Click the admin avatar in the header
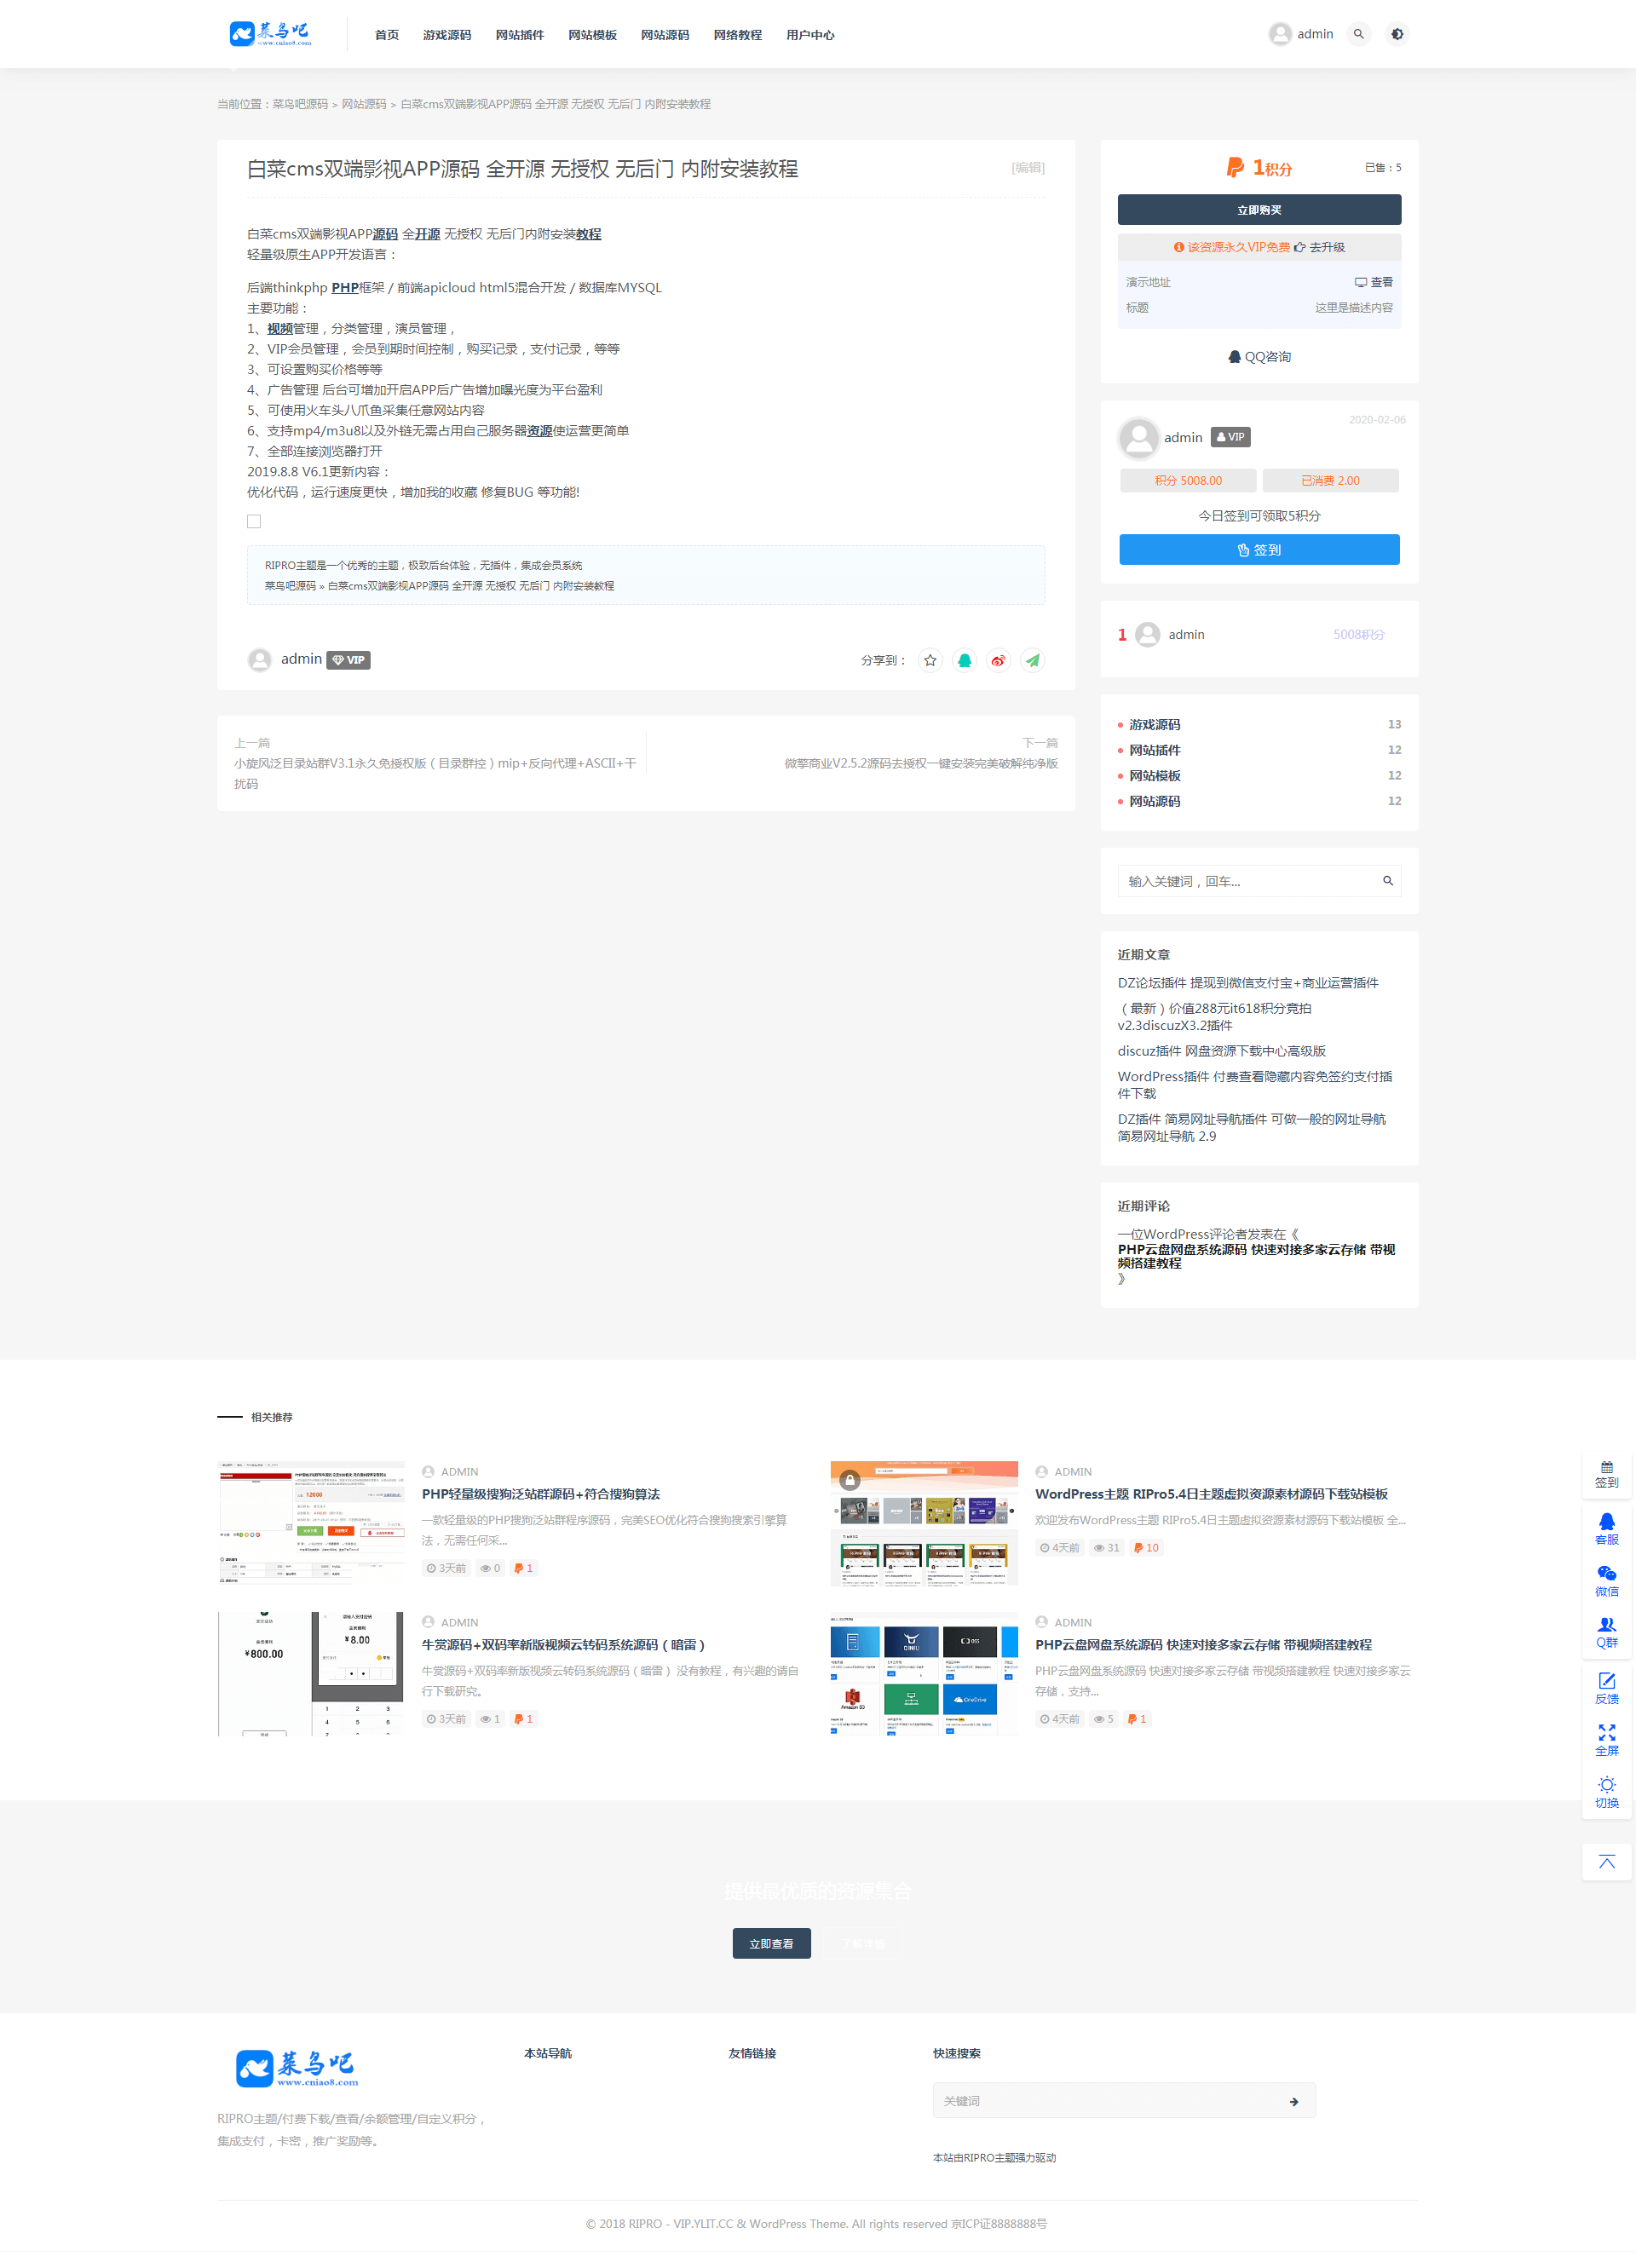Screen dimensions: 1636x2268 point(1279,34)
